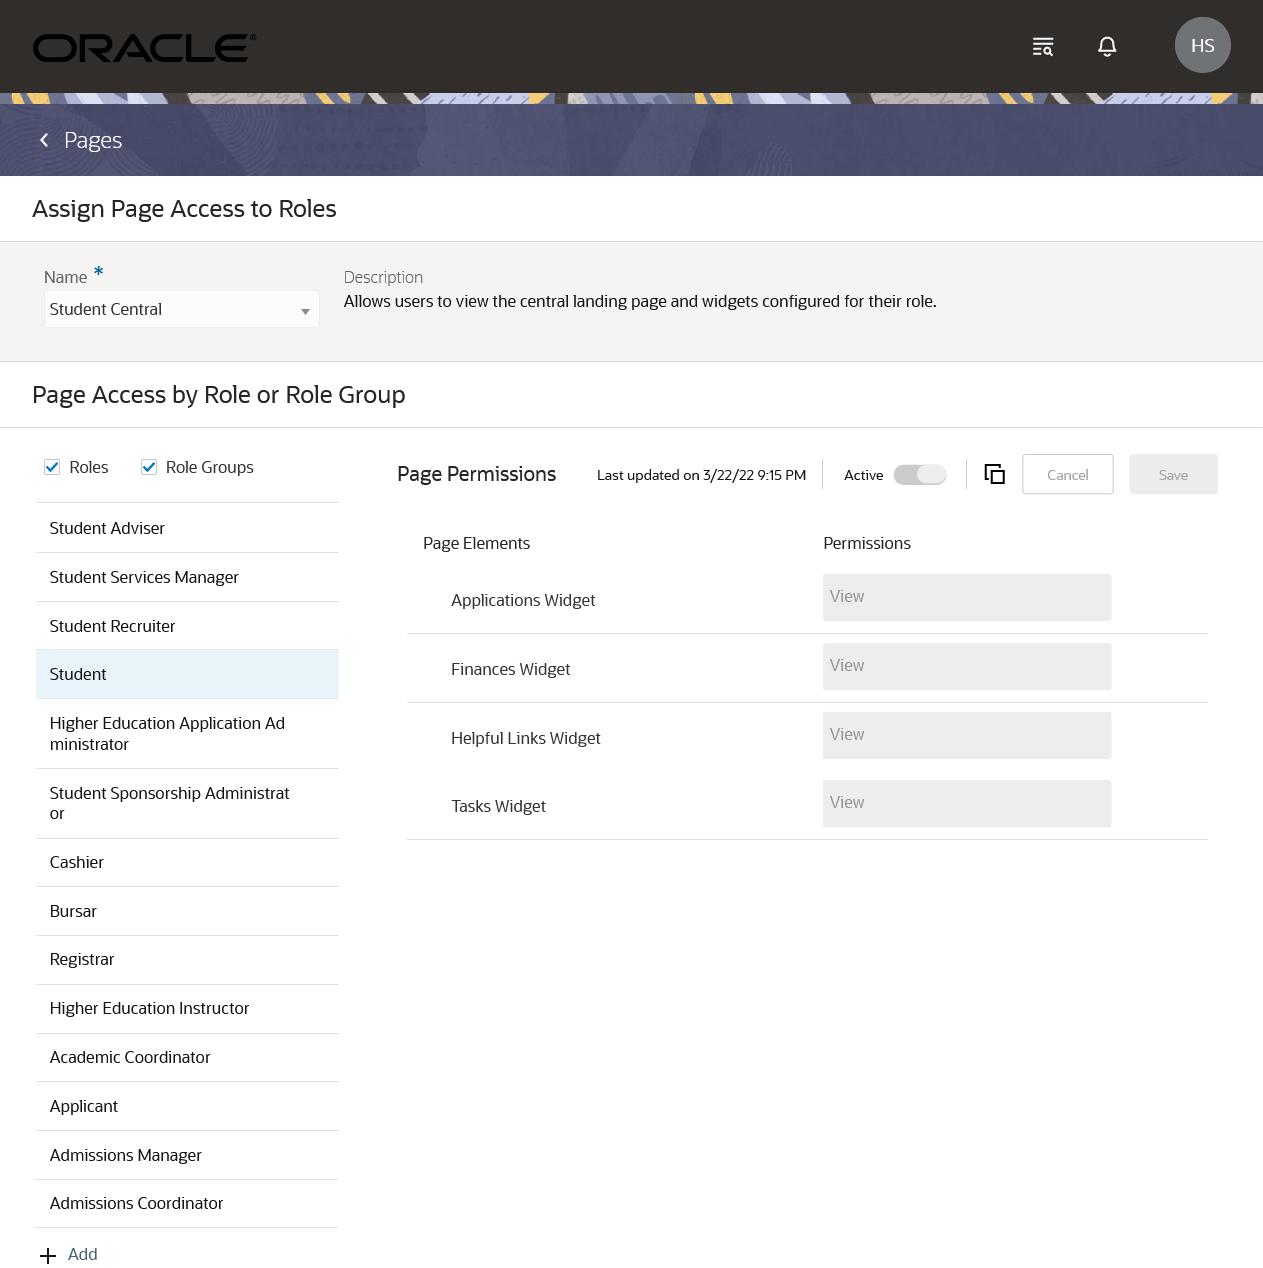
Task: Open the notifications bell
Action: point(1107,47)
